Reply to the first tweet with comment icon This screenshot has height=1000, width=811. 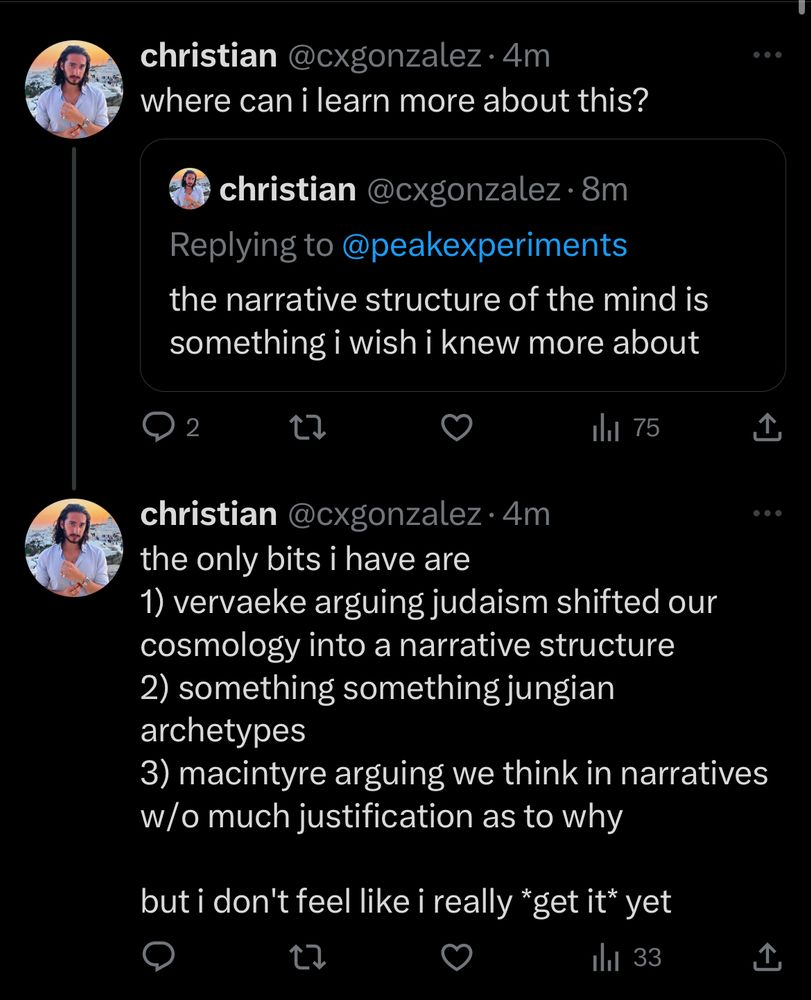(x=158, y=428)
